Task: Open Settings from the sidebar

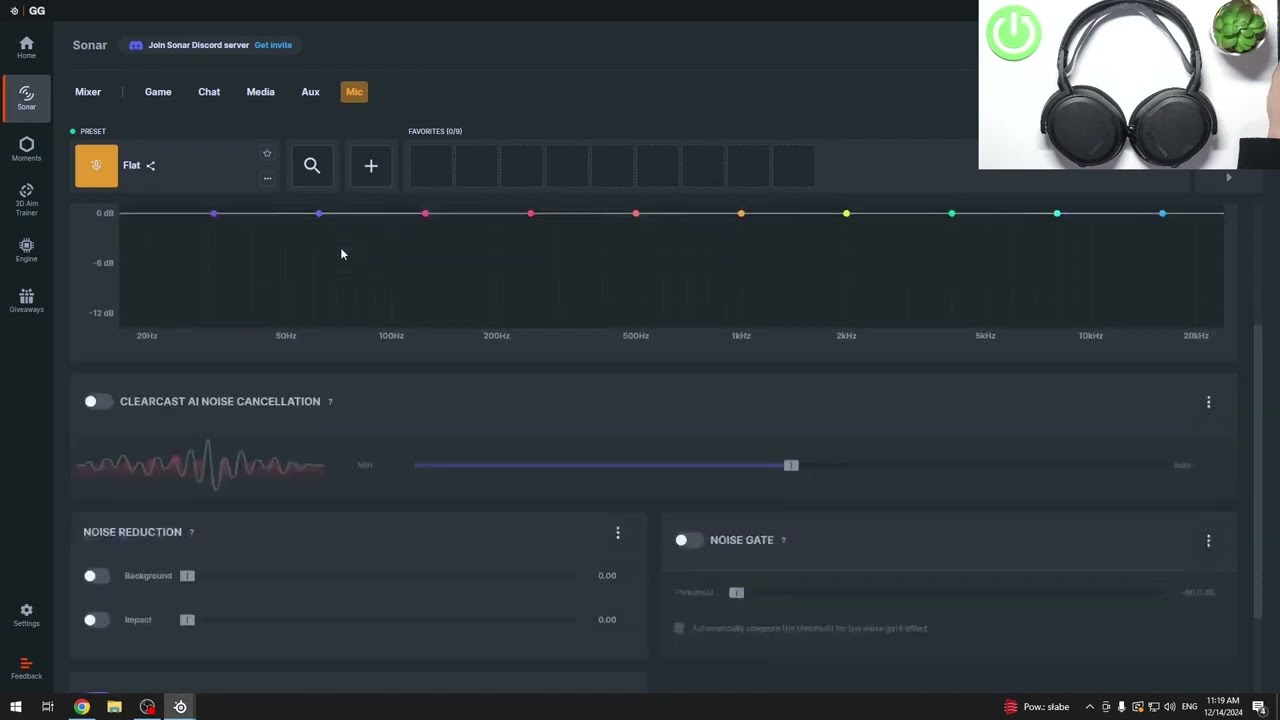Action: (x=26, y=615)
